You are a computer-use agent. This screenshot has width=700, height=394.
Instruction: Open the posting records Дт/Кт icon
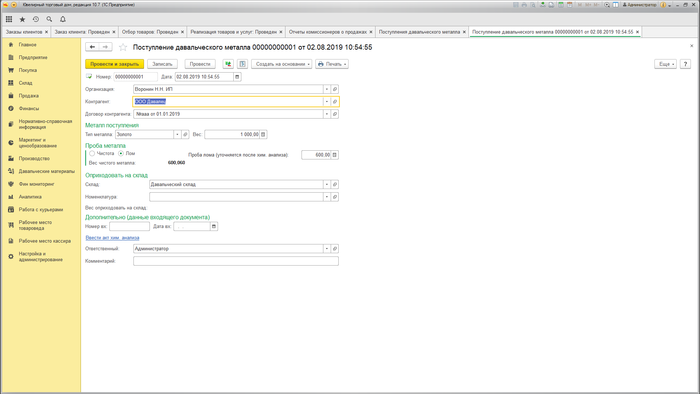tap(228, 64)
